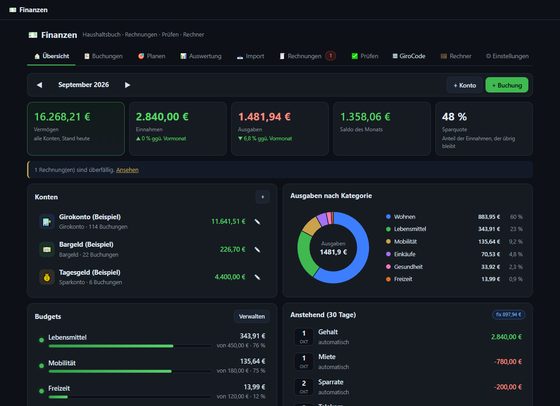Screen dimensions: 560x406
Task: Click the Vermögen 16.268,21 € card
Action: click(x=76, y=129)
